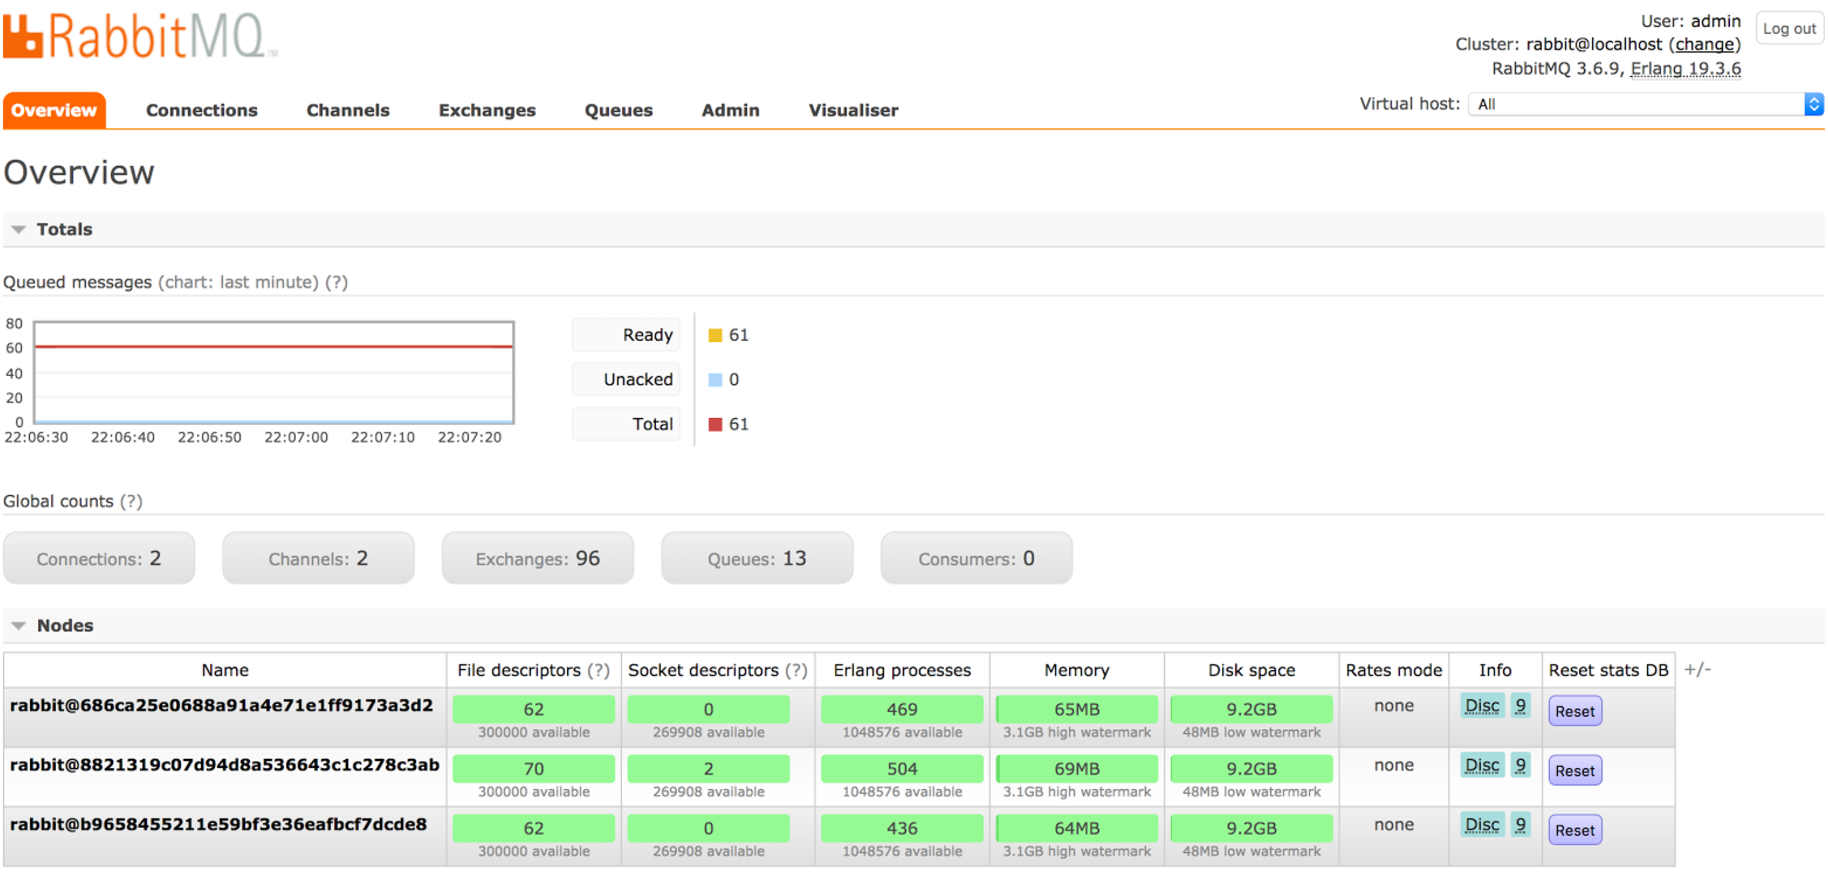Click the Total red legend square
The image size is (1828, 874).
(x=715, y=425)
